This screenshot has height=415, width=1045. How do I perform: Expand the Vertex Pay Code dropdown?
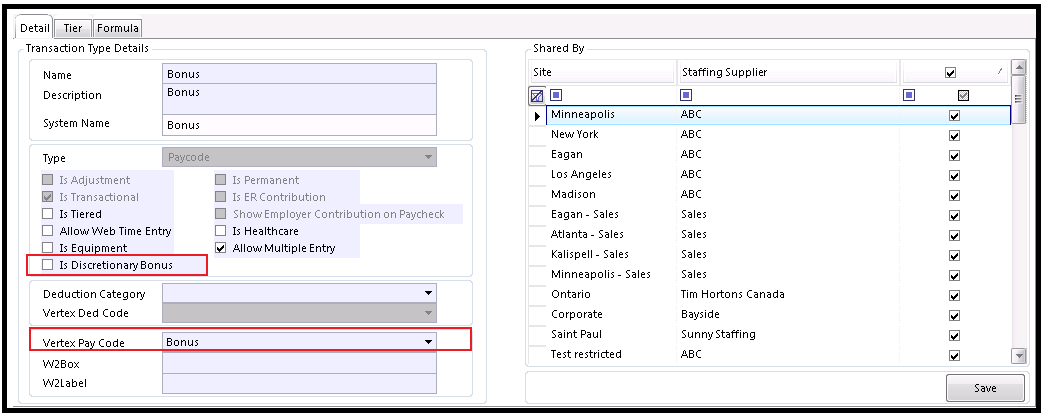[x=299, y=342]
